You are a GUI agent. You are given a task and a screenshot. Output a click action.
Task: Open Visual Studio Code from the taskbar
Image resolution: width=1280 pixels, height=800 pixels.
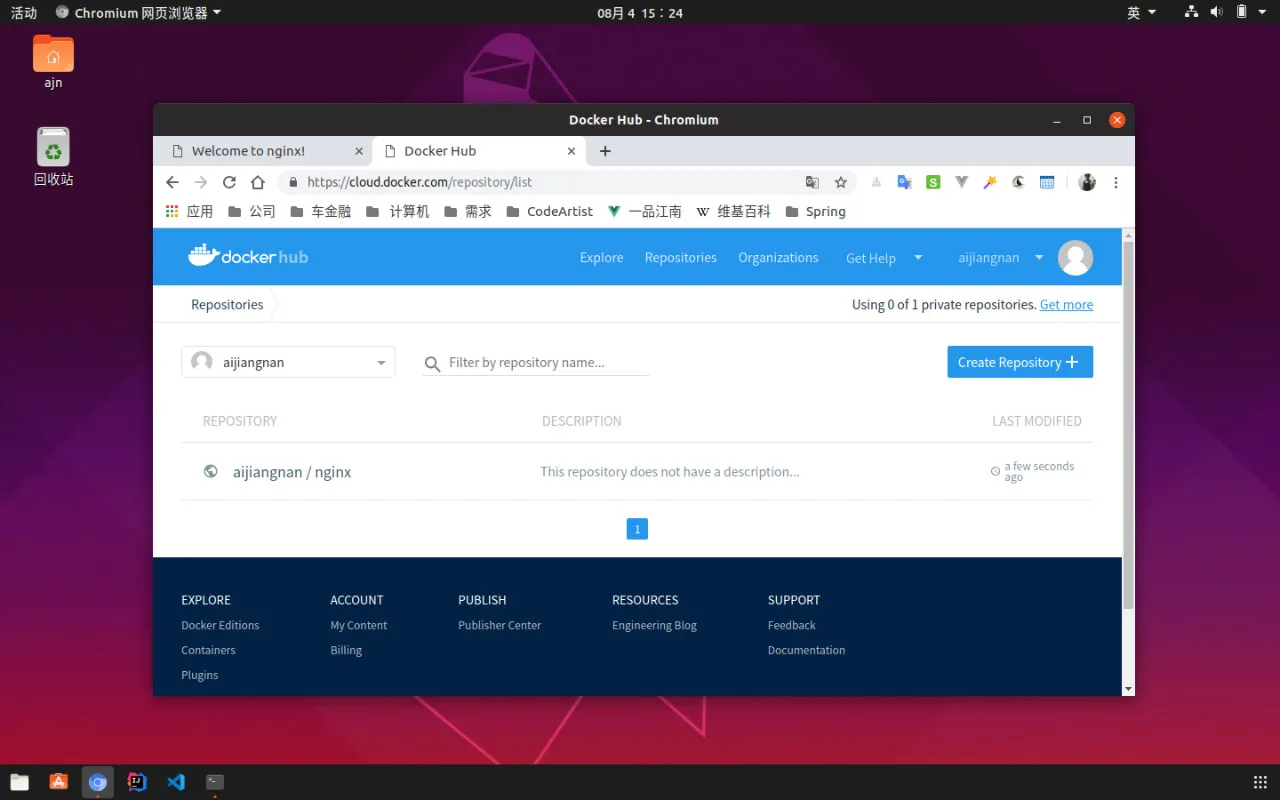pyautogui.click(x=176, y=782)
